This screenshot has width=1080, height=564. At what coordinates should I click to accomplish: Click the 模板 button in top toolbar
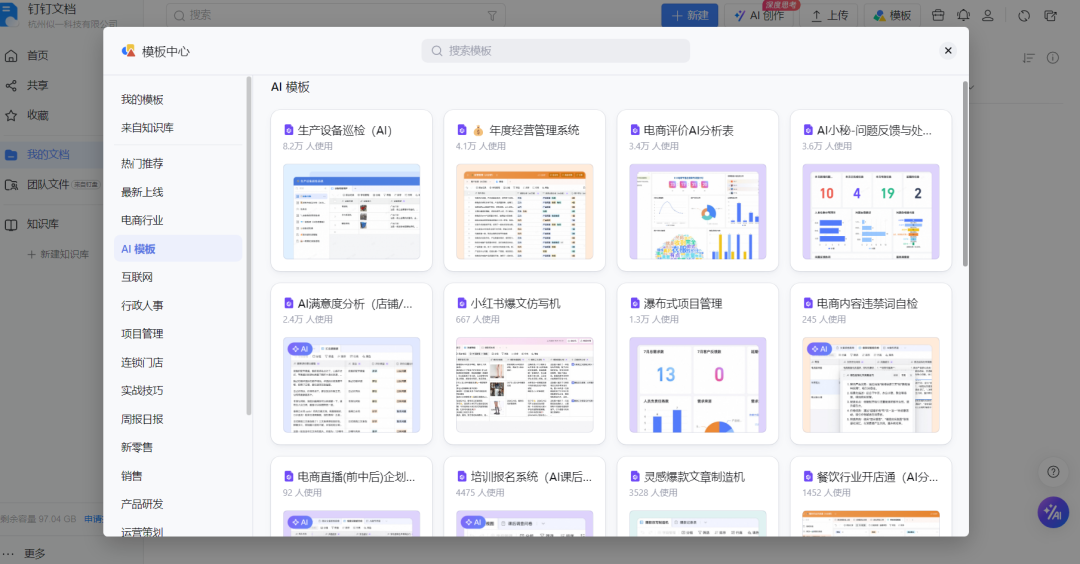tap(893, 15)
